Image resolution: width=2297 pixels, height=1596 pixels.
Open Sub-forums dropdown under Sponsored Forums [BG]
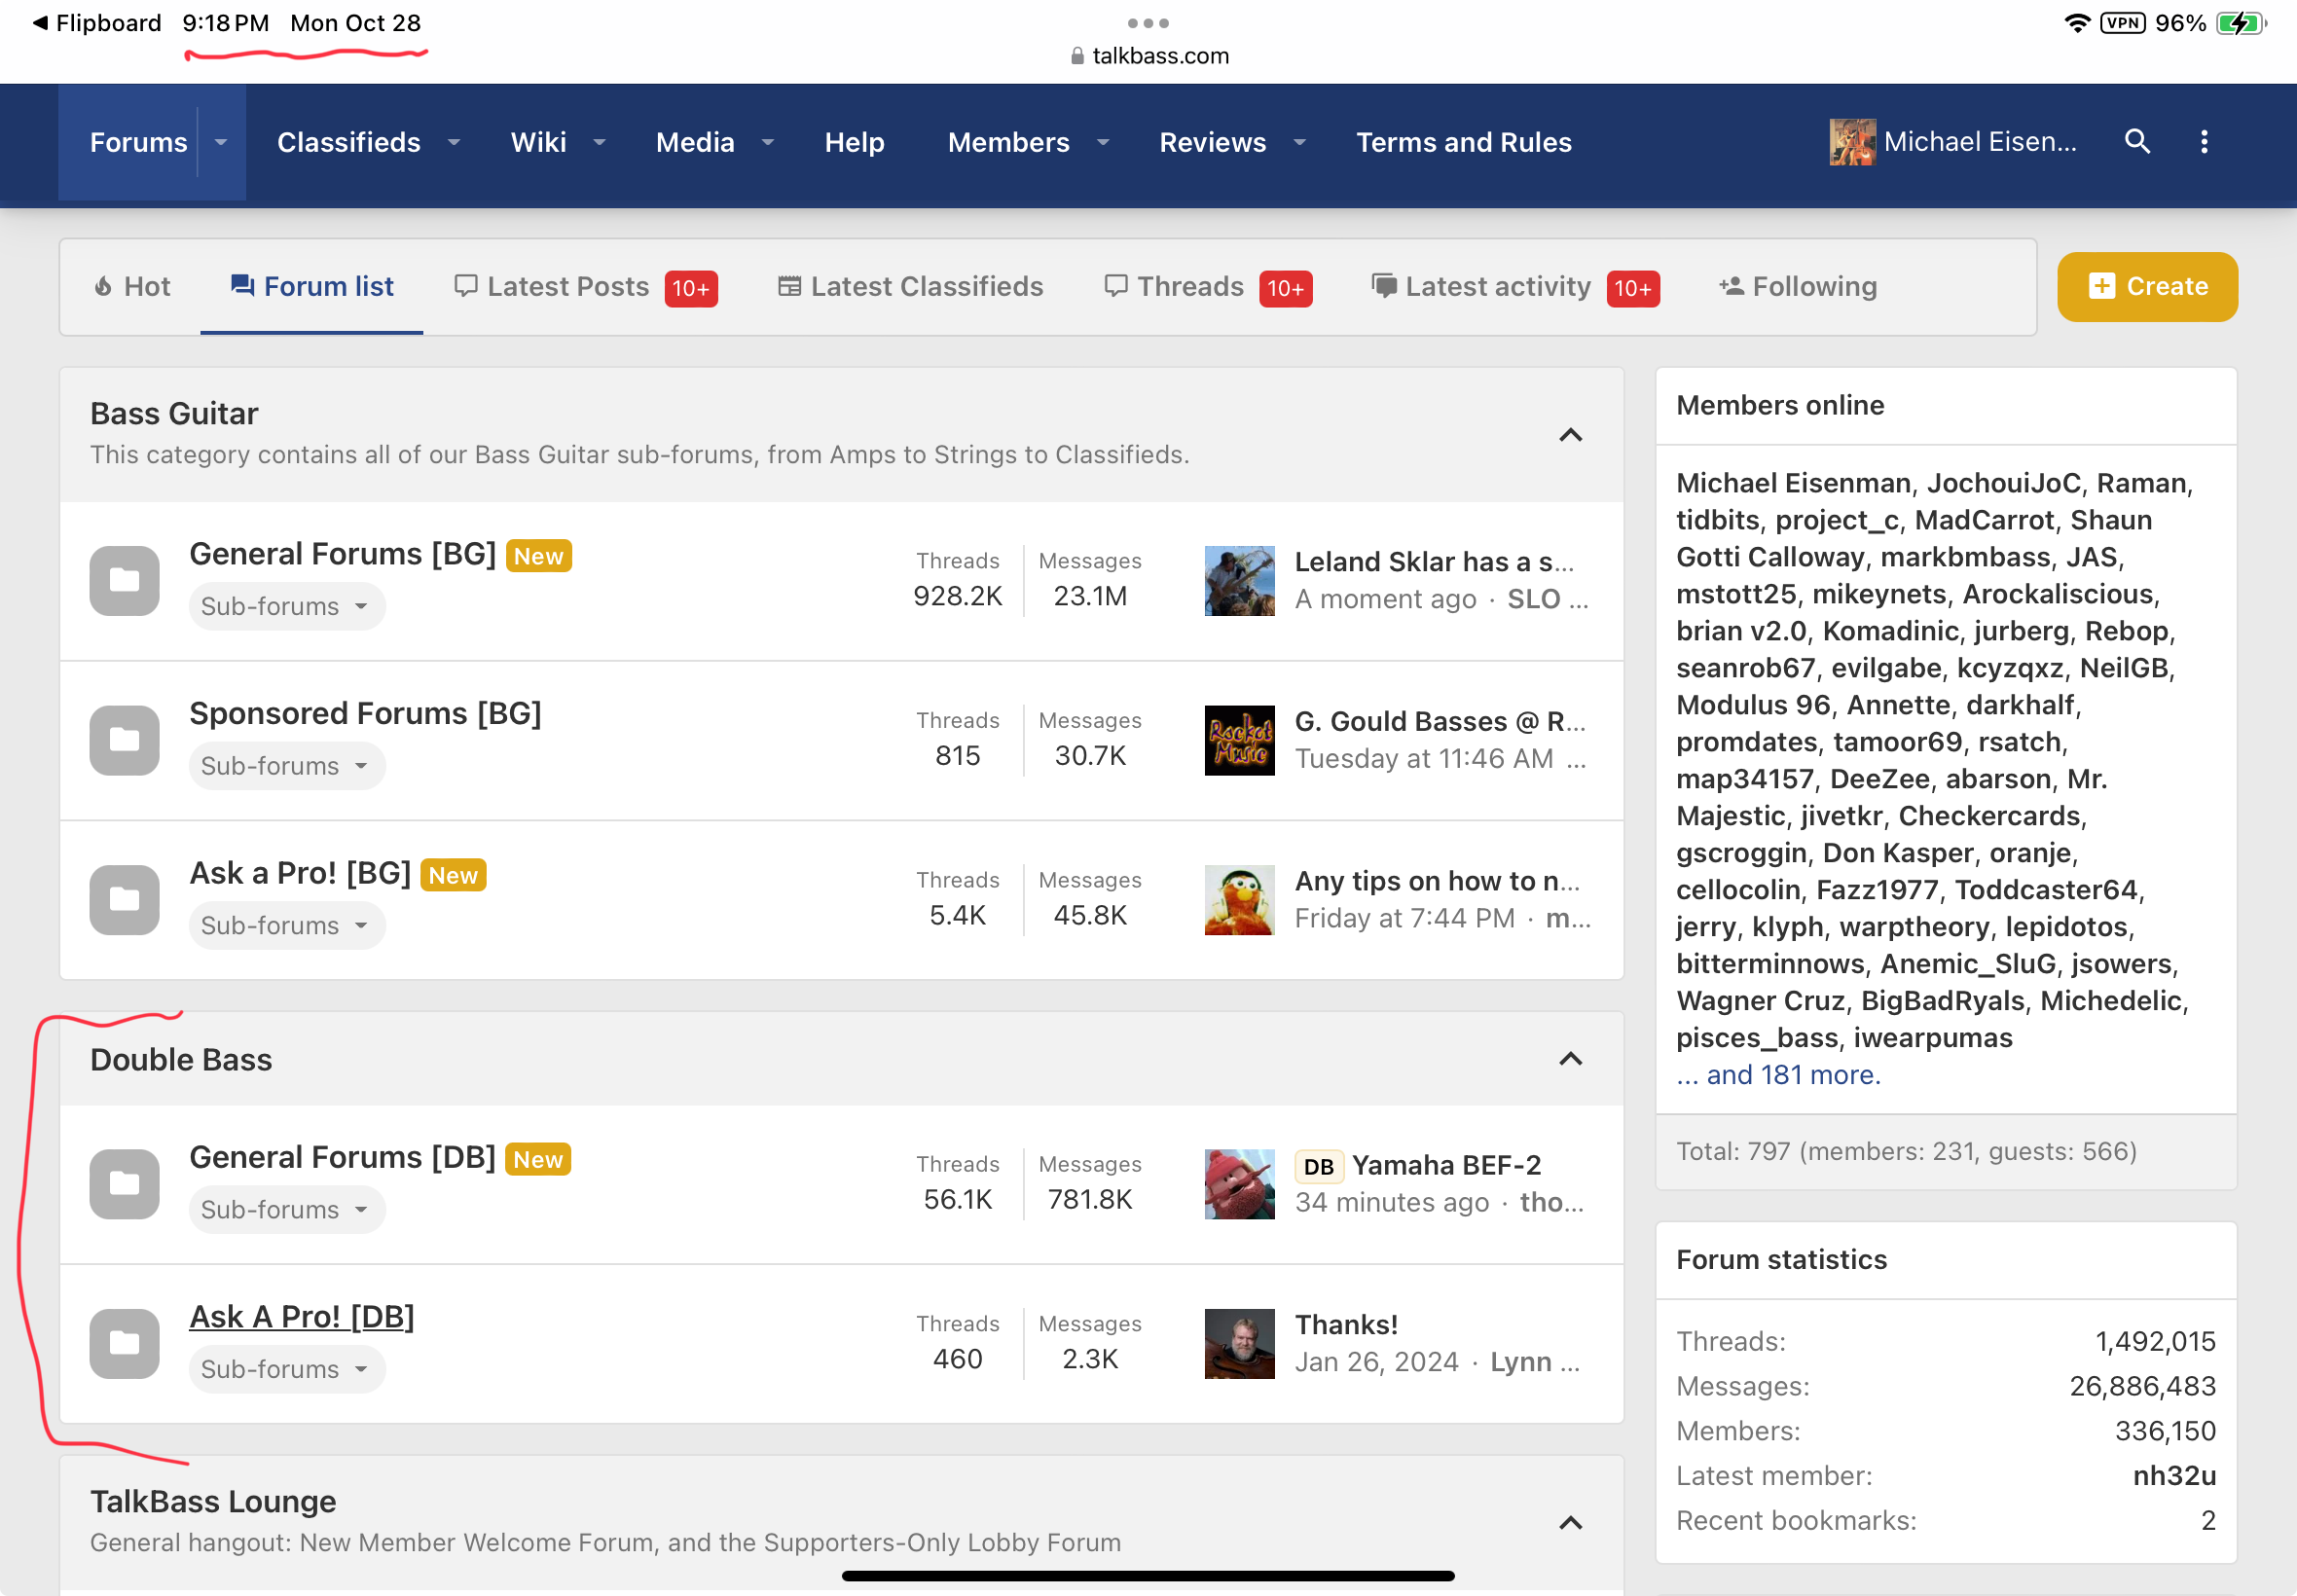coord(286,766)
